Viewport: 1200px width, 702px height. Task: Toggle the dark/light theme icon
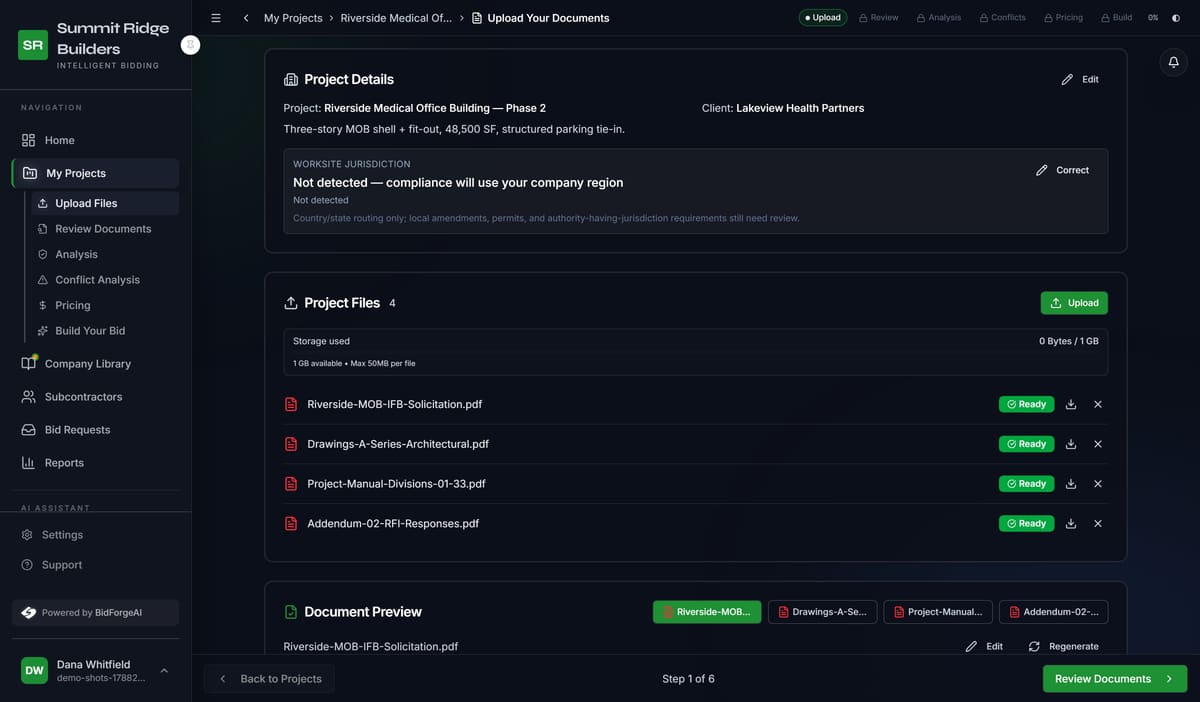coord(1175,18)
